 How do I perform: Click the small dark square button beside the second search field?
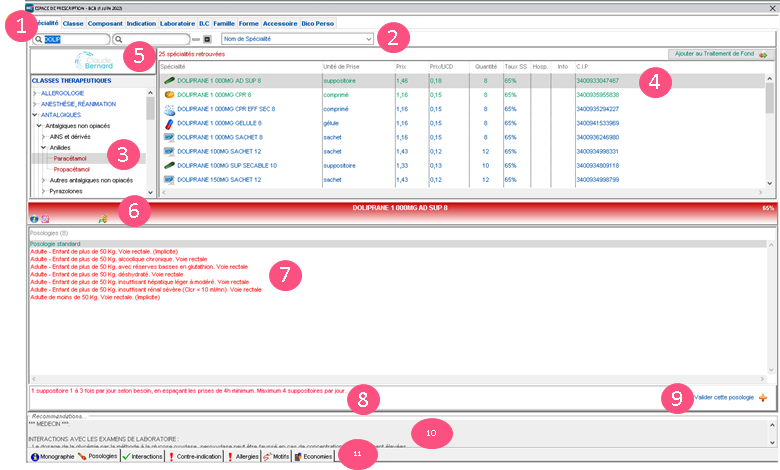coord(207,39)
